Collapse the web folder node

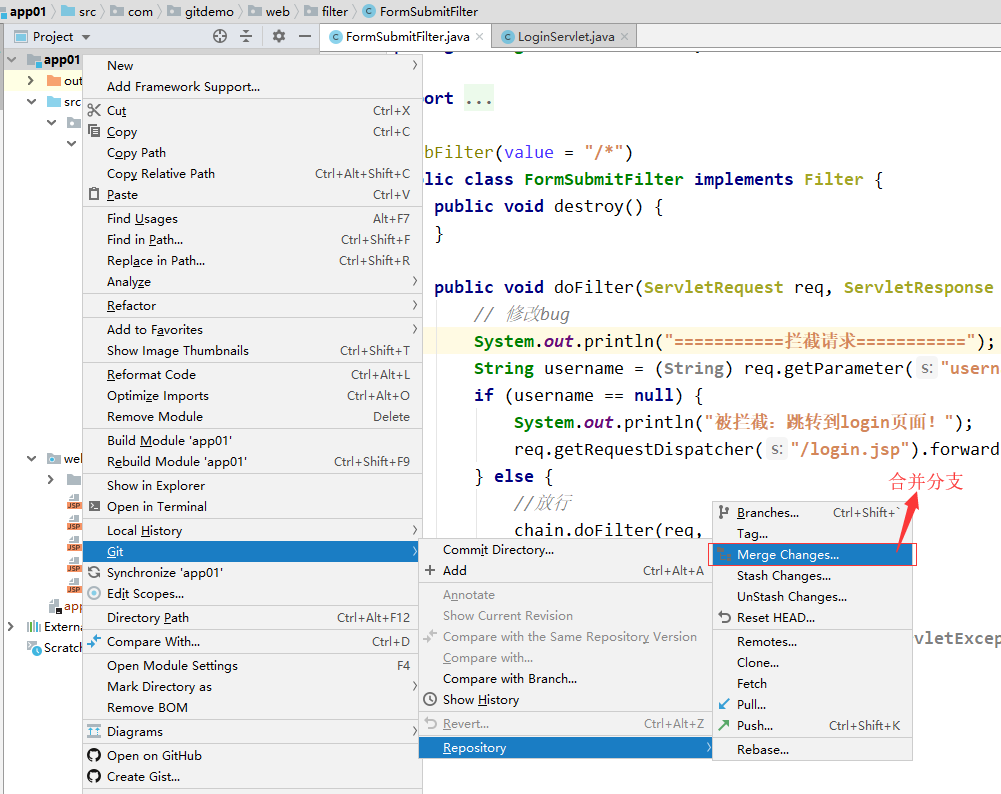pos(31,458)
